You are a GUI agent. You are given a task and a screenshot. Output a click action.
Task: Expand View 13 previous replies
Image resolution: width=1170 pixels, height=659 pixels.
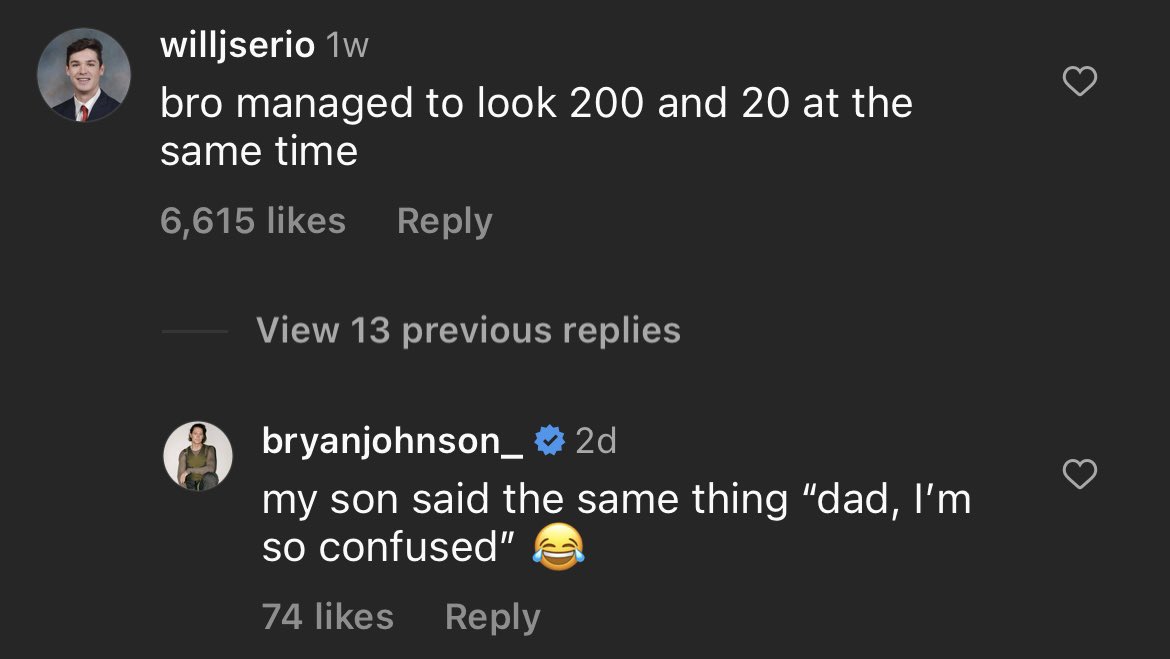(468, 330)
